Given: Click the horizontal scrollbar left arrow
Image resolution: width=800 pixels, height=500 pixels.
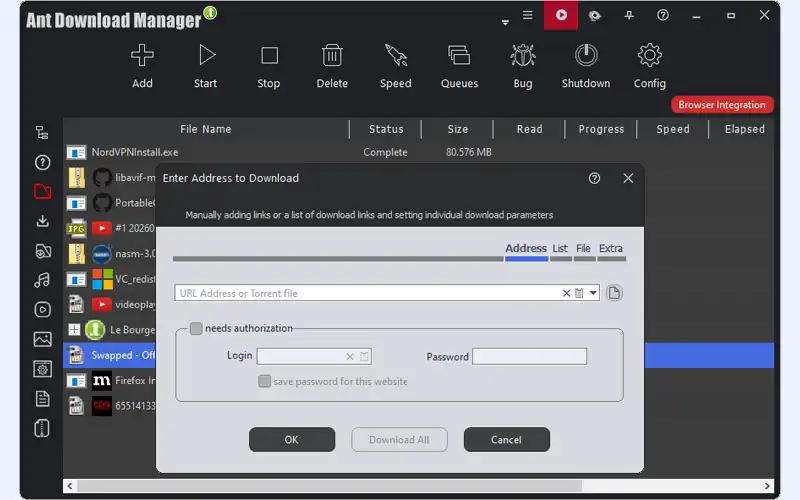Looking at the screenshot, I should [70, 486].
